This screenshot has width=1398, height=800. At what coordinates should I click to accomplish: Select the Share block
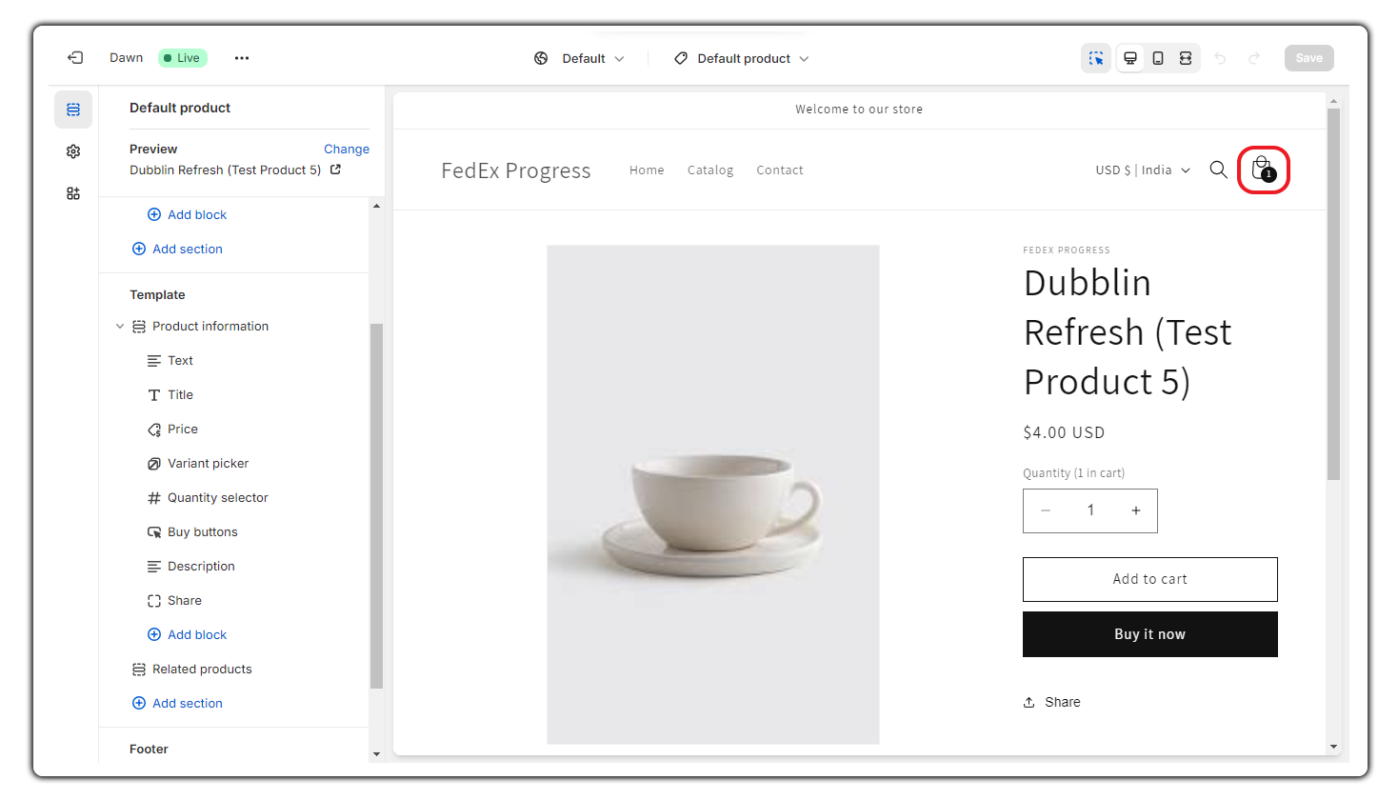(x=184, y=601)
